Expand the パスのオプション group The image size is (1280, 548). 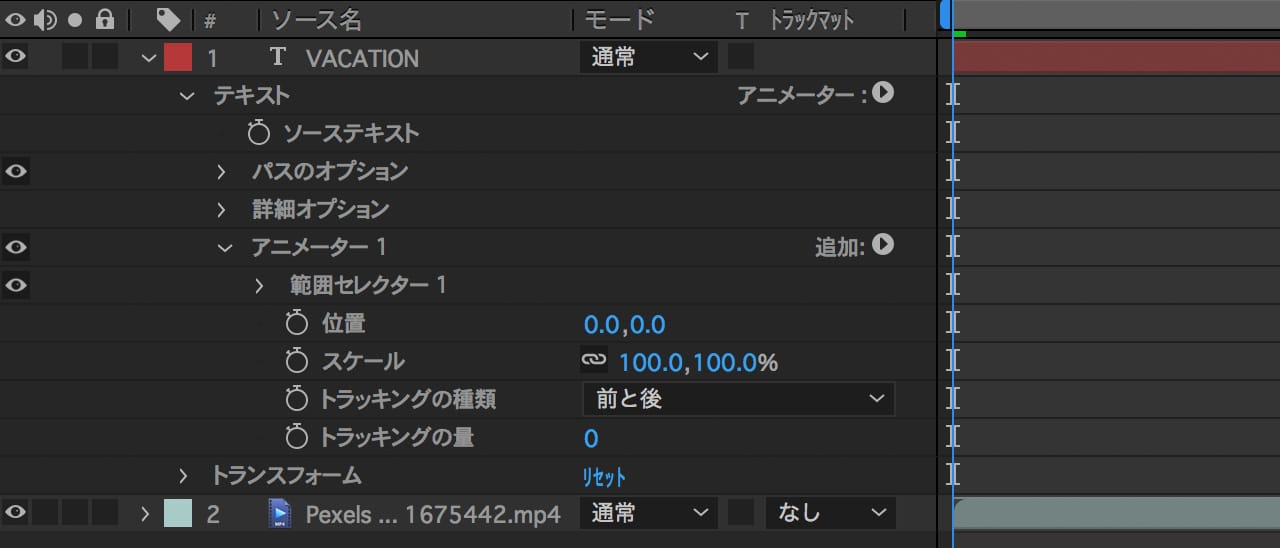pos(222,172)
